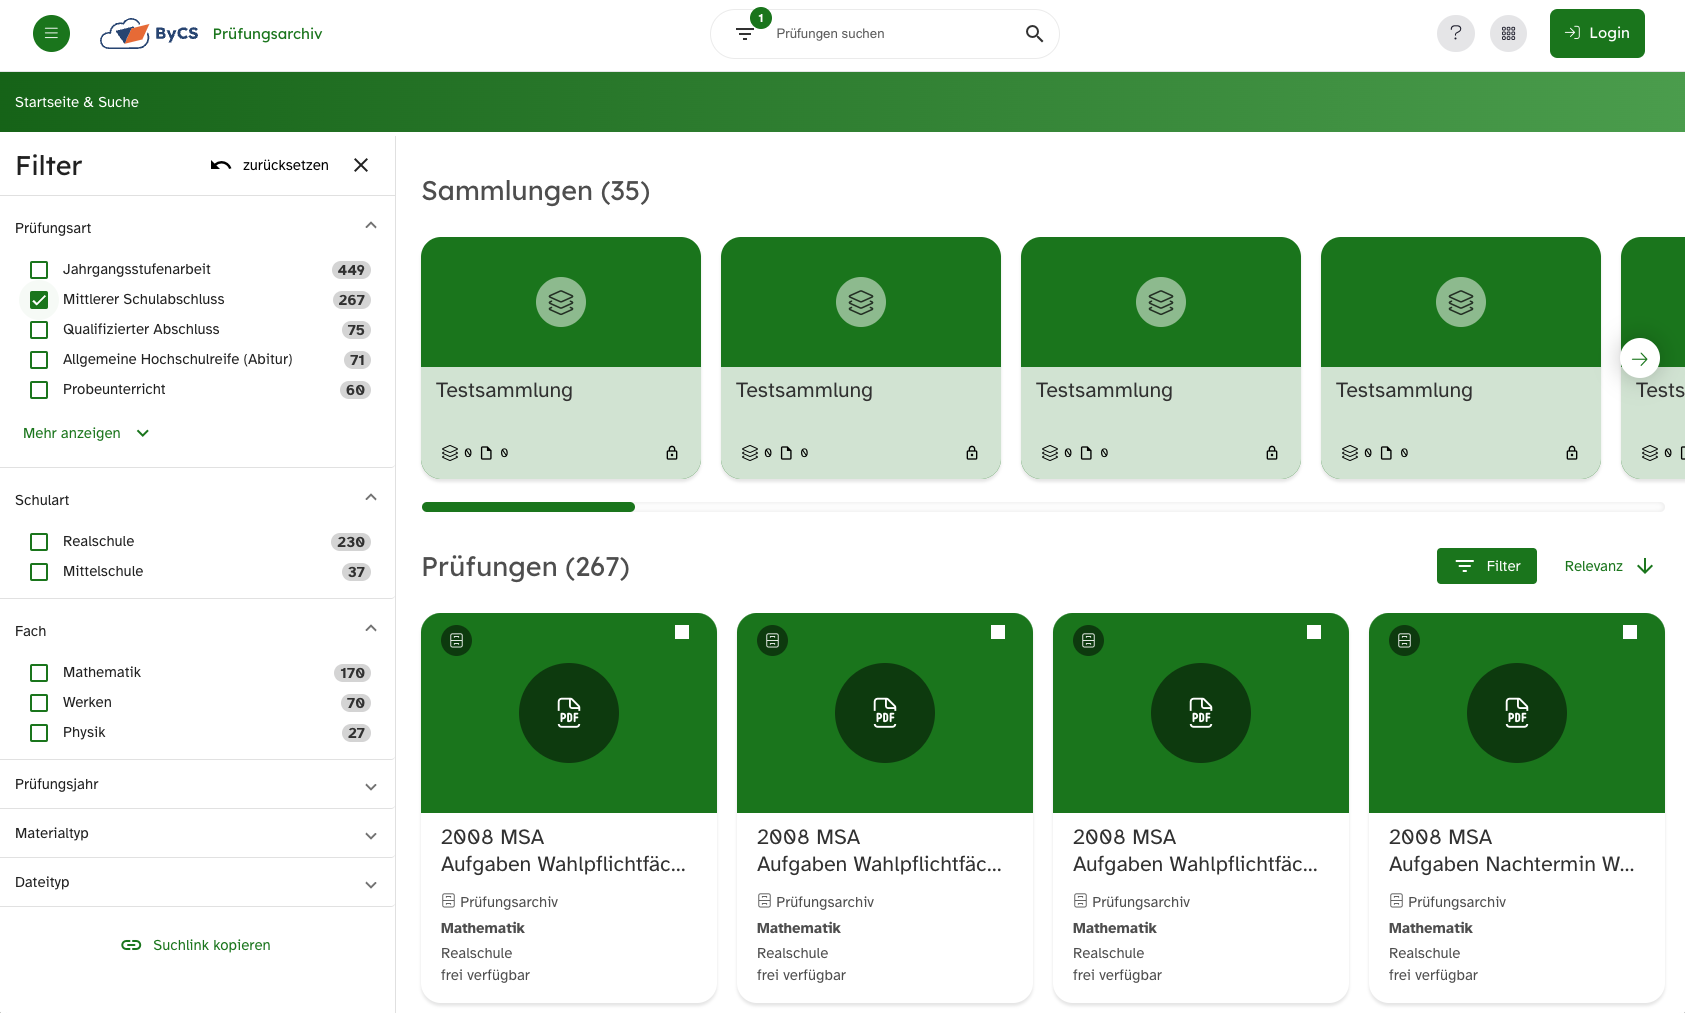Go to Startseite & Suche breadcrumb

(77, 102)
